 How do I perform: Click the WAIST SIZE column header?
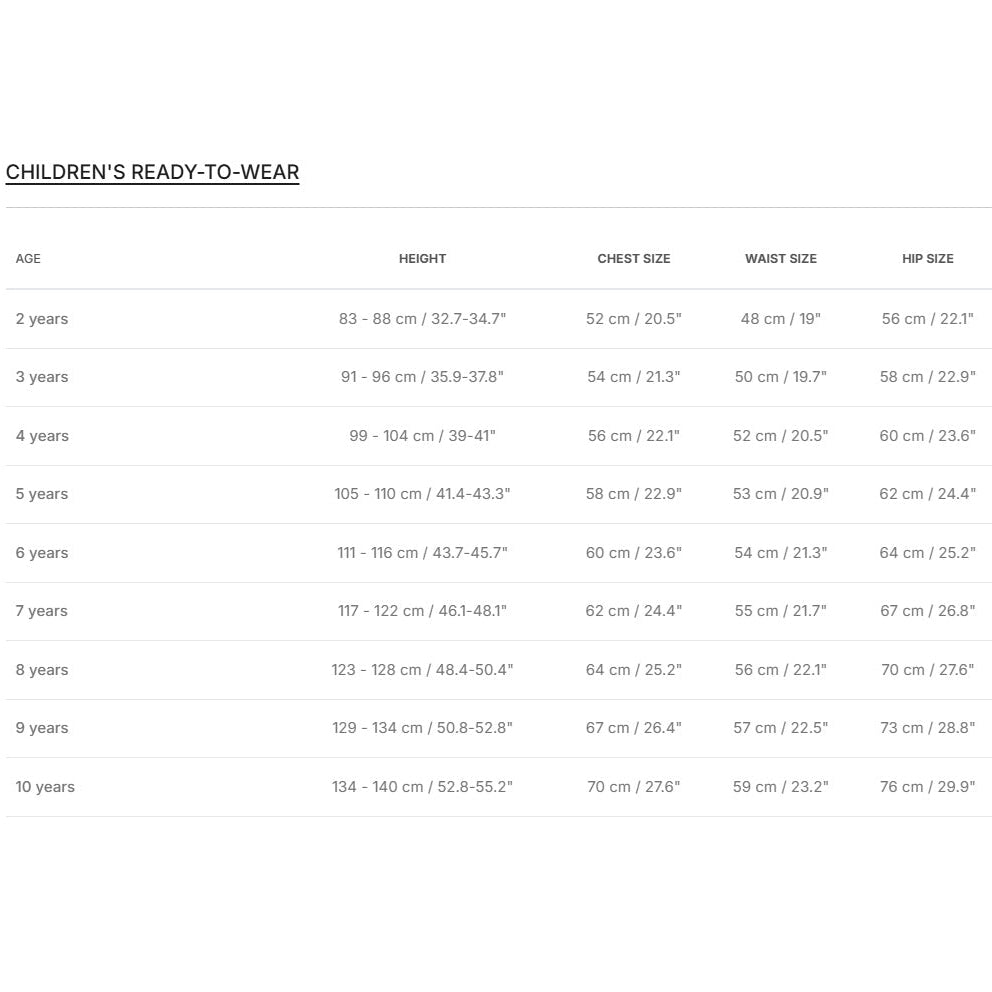click(x=781, y=259)
